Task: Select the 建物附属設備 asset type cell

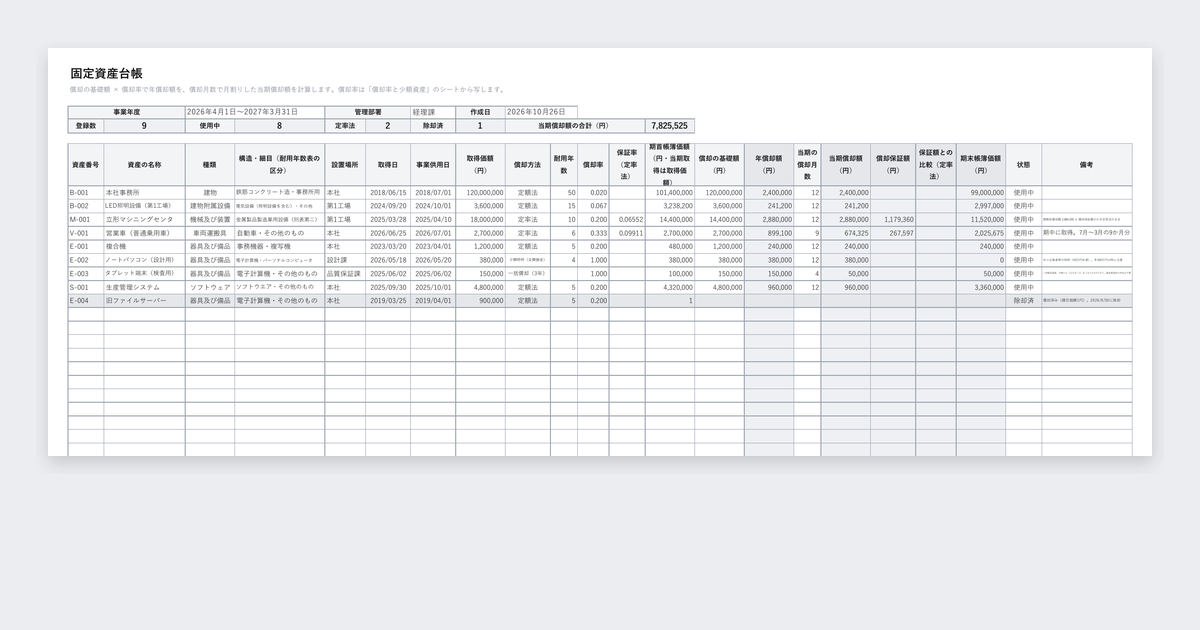Action: 210,206
